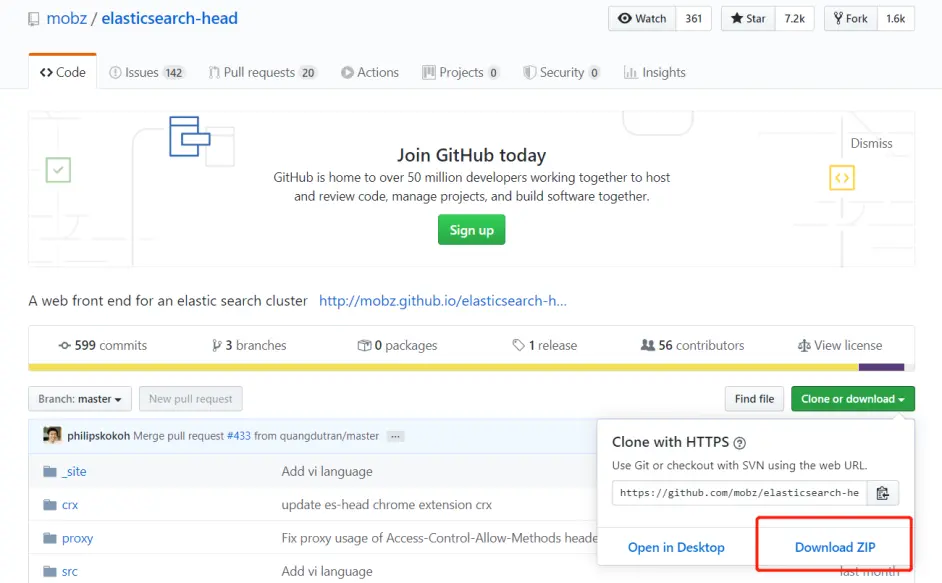View the 361 watchers count
This screenshot has height=583, width=942.
click(x=693, y=19)
